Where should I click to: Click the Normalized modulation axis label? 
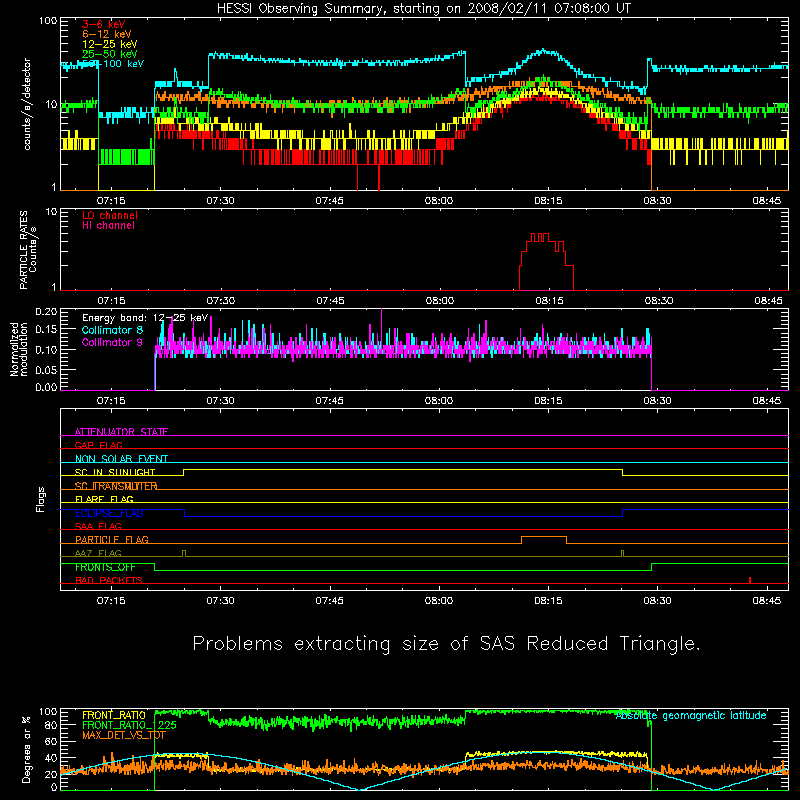pyautogui.click(x=19, y=349)
